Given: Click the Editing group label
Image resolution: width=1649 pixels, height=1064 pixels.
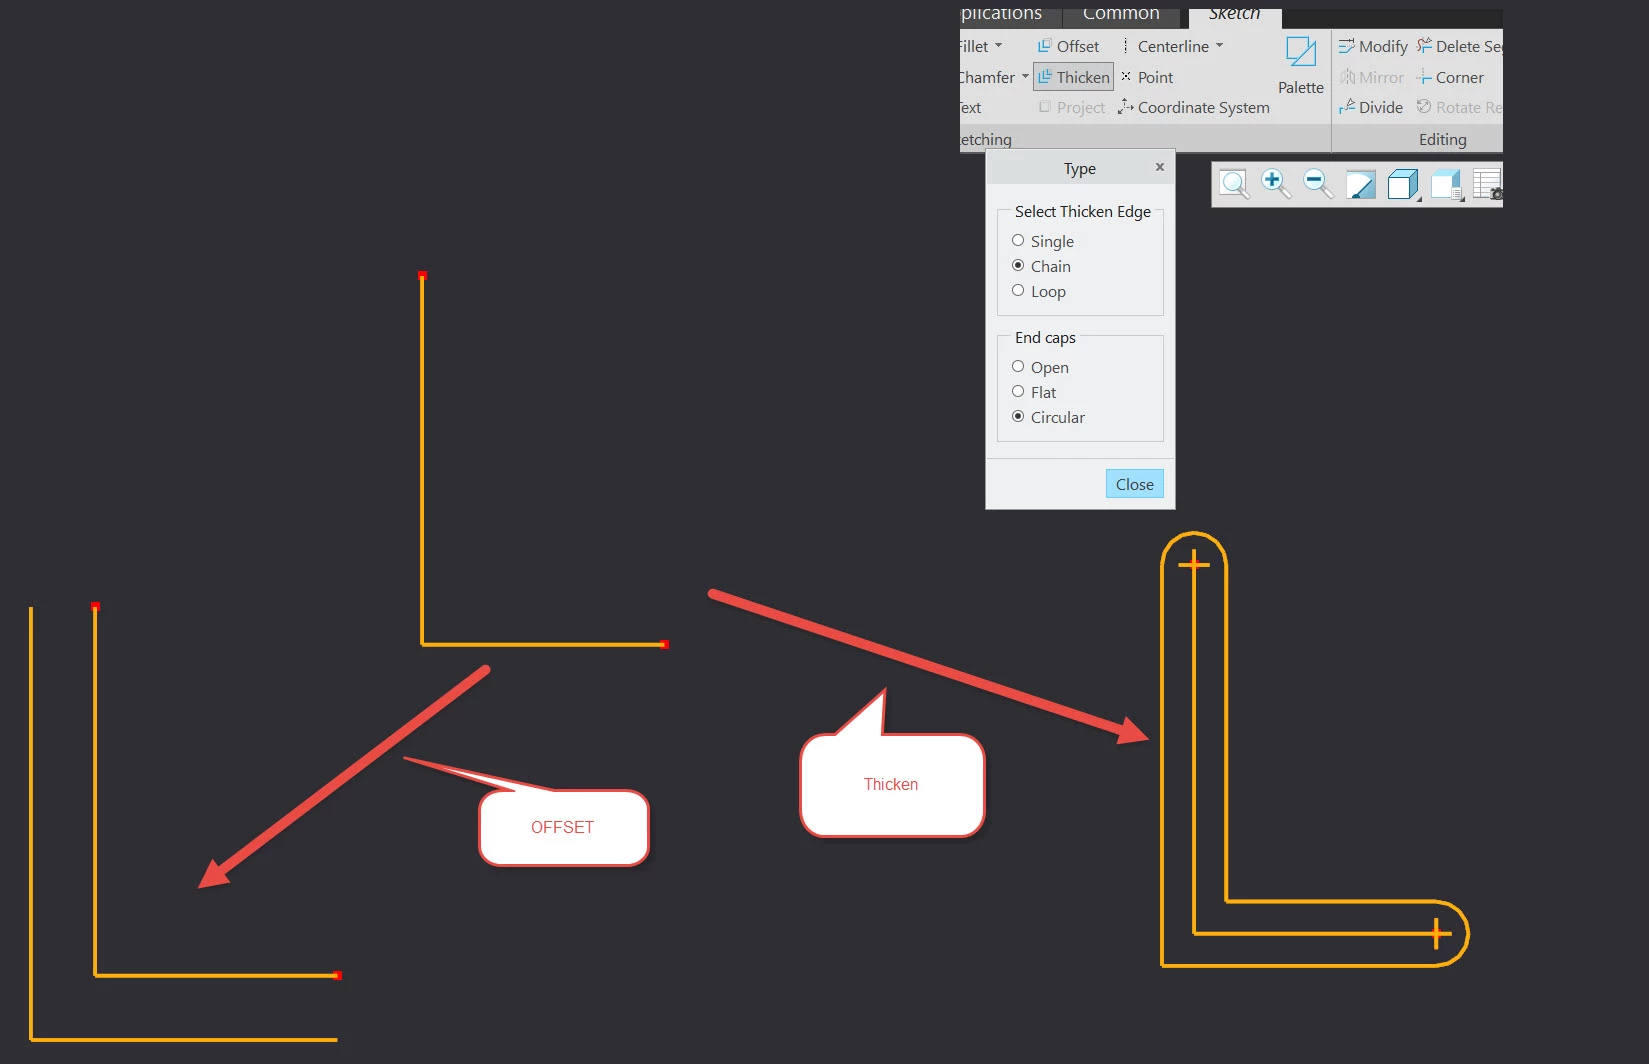Looking at the screenshot, I should click(x=1442, y=139).
